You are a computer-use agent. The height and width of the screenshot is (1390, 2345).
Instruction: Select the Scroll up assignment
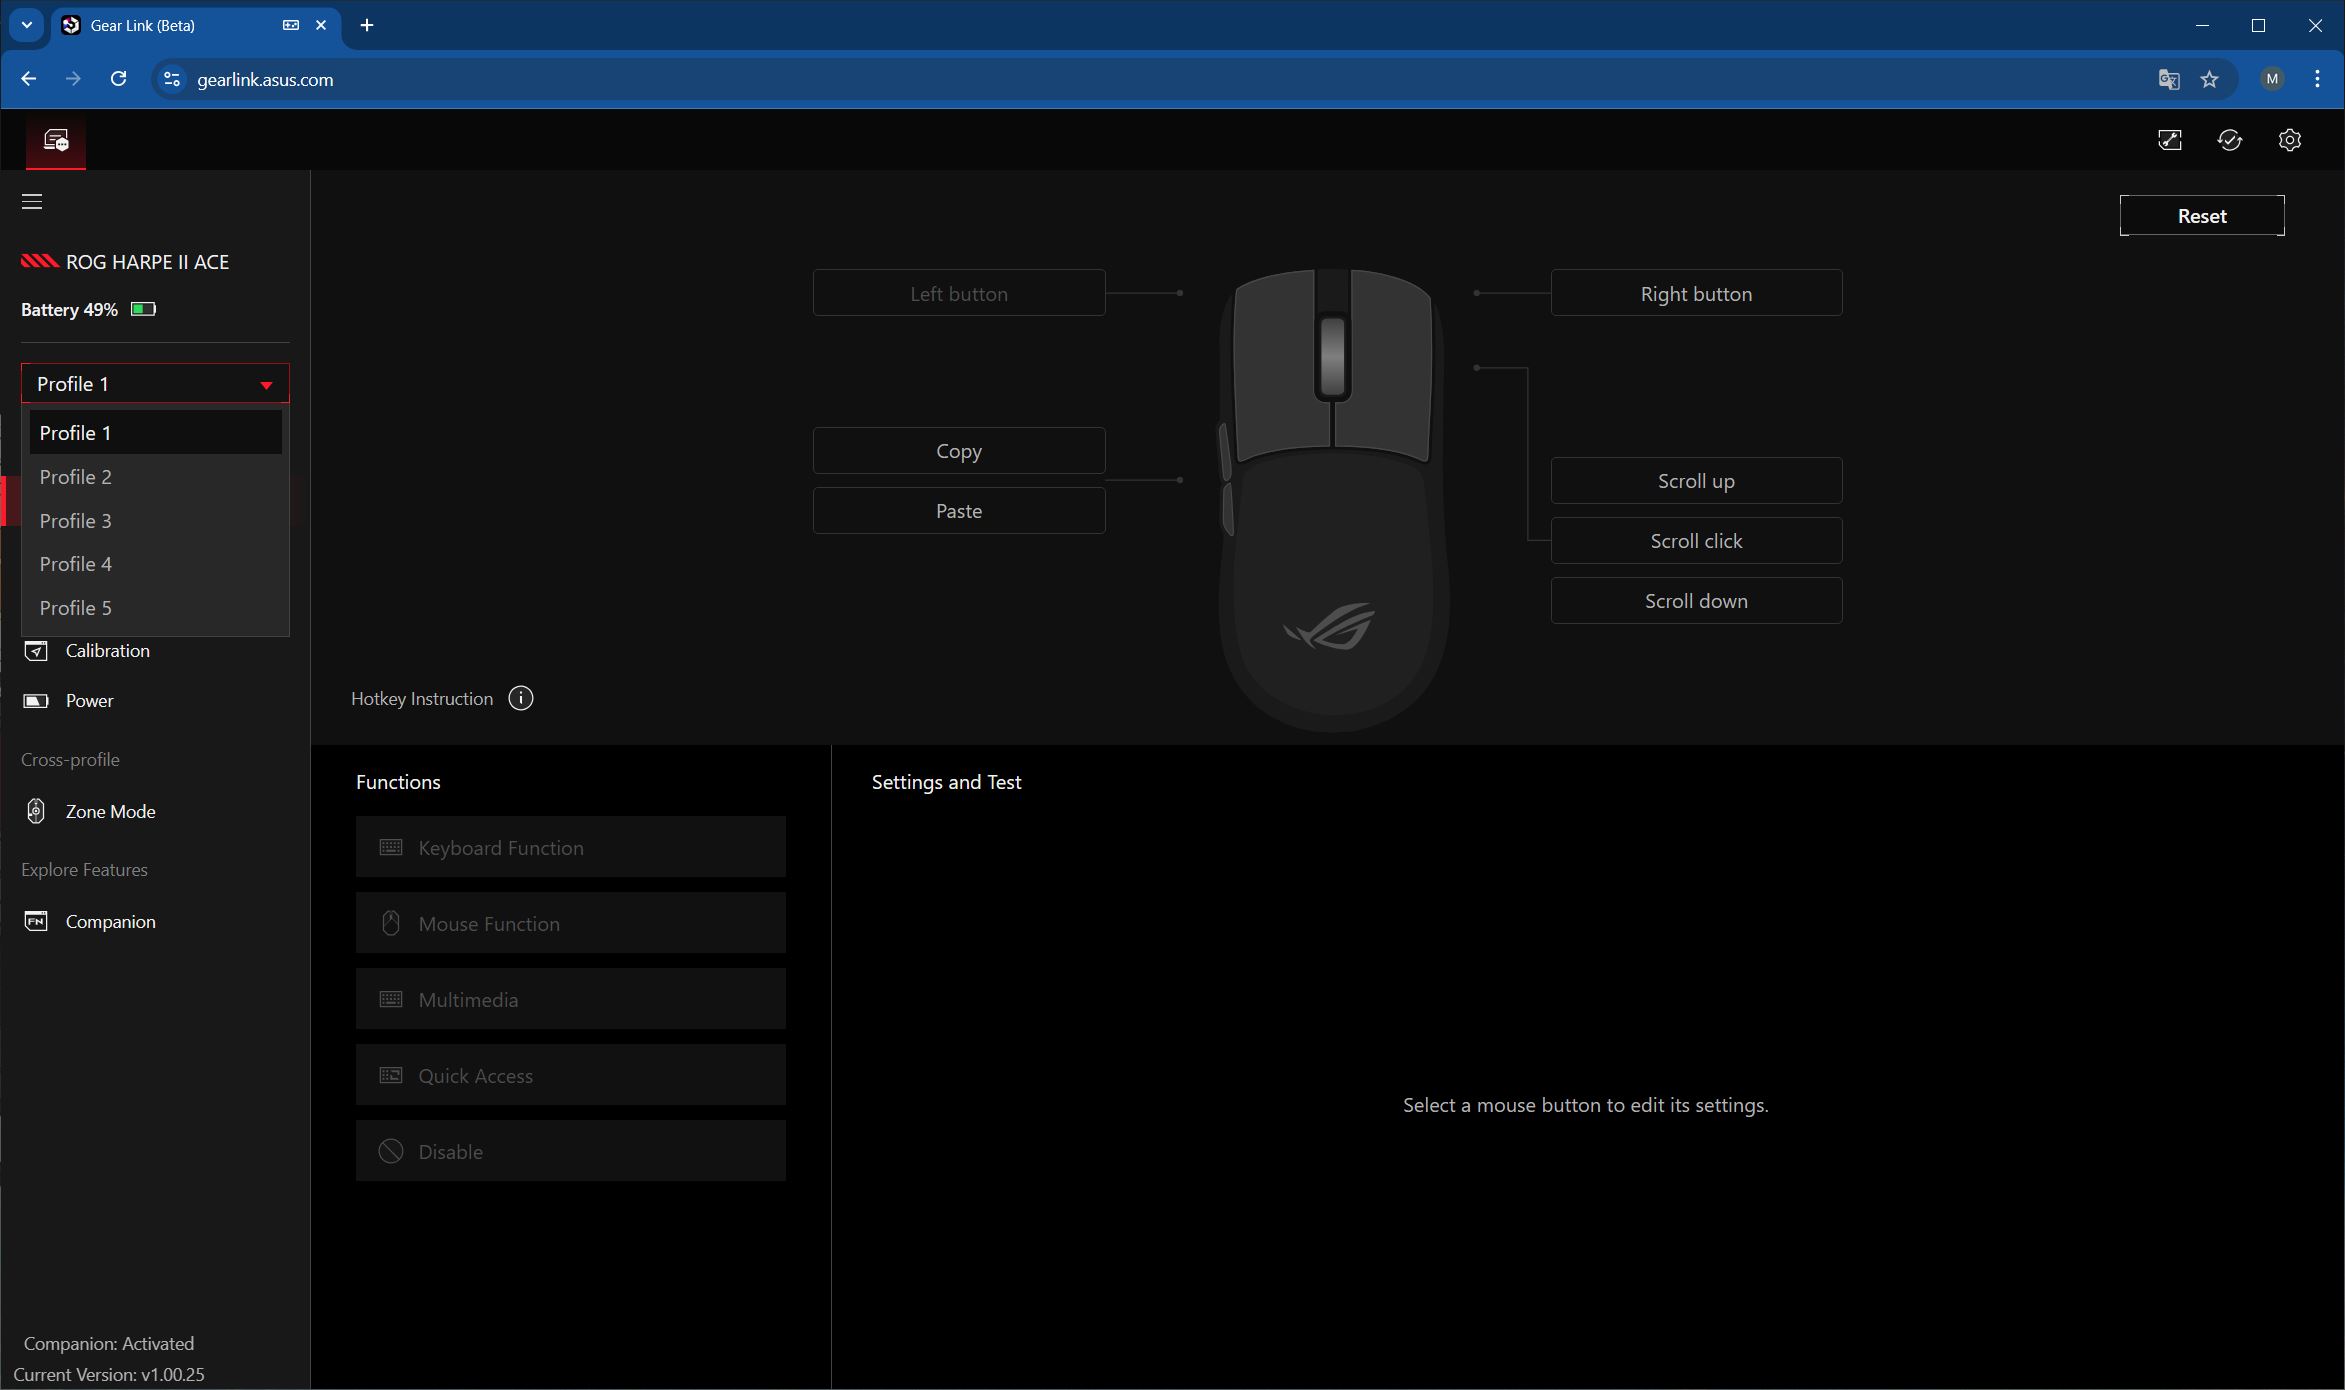[1696, 481]
